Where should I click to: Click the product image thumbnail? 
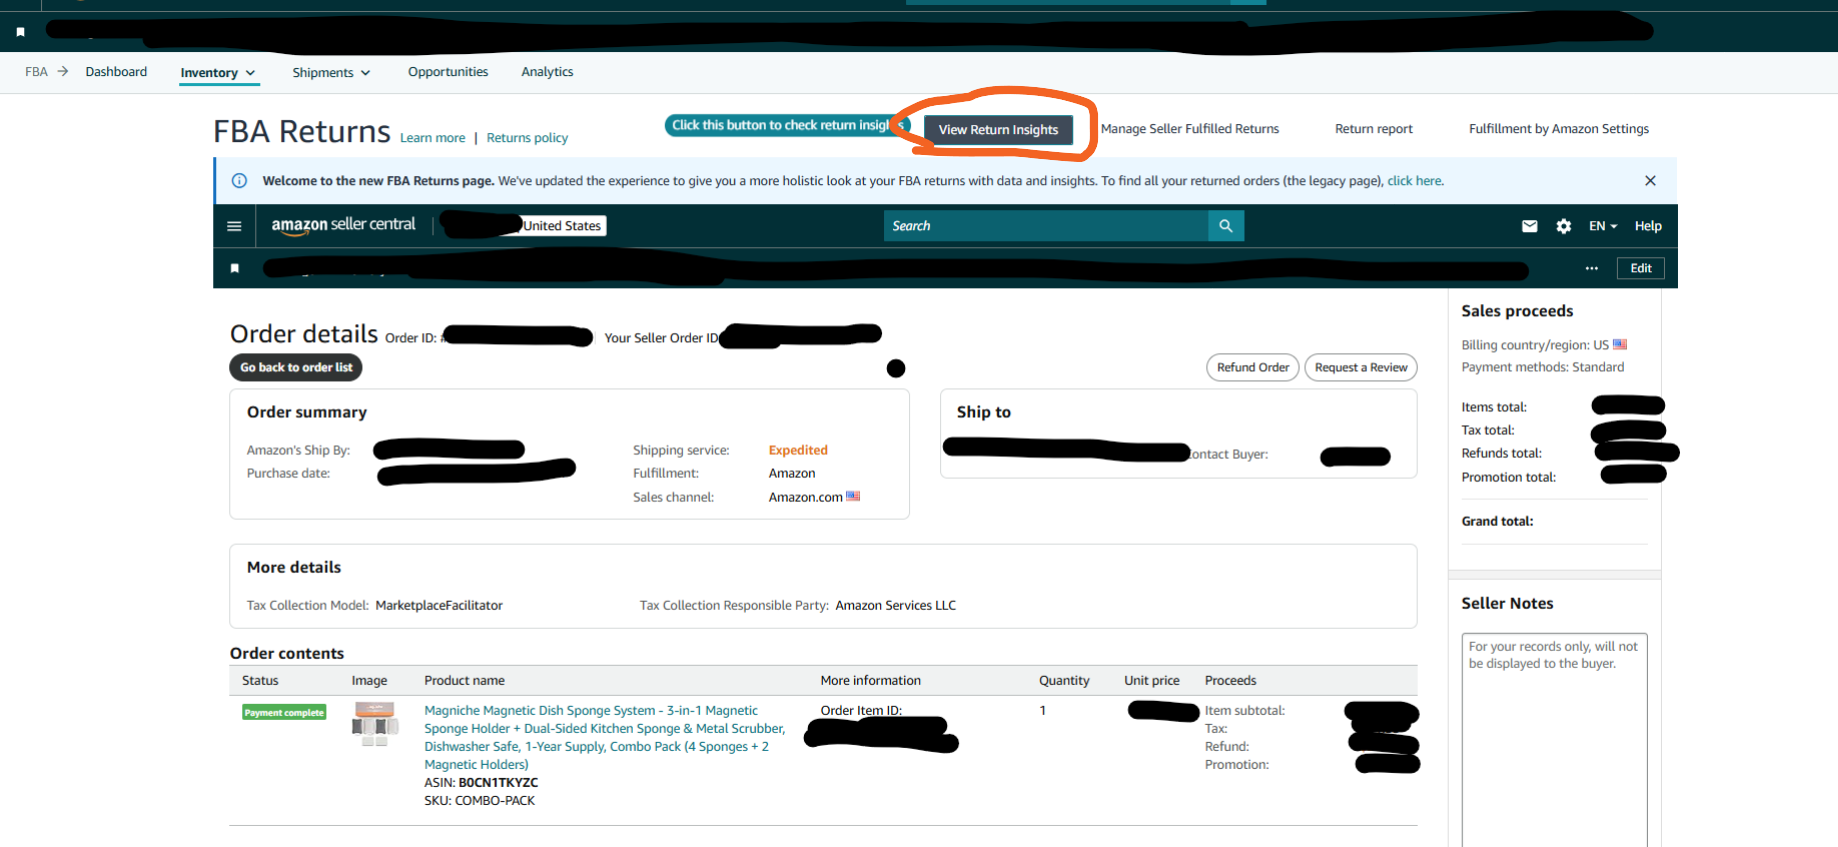(x=375, y=724)
